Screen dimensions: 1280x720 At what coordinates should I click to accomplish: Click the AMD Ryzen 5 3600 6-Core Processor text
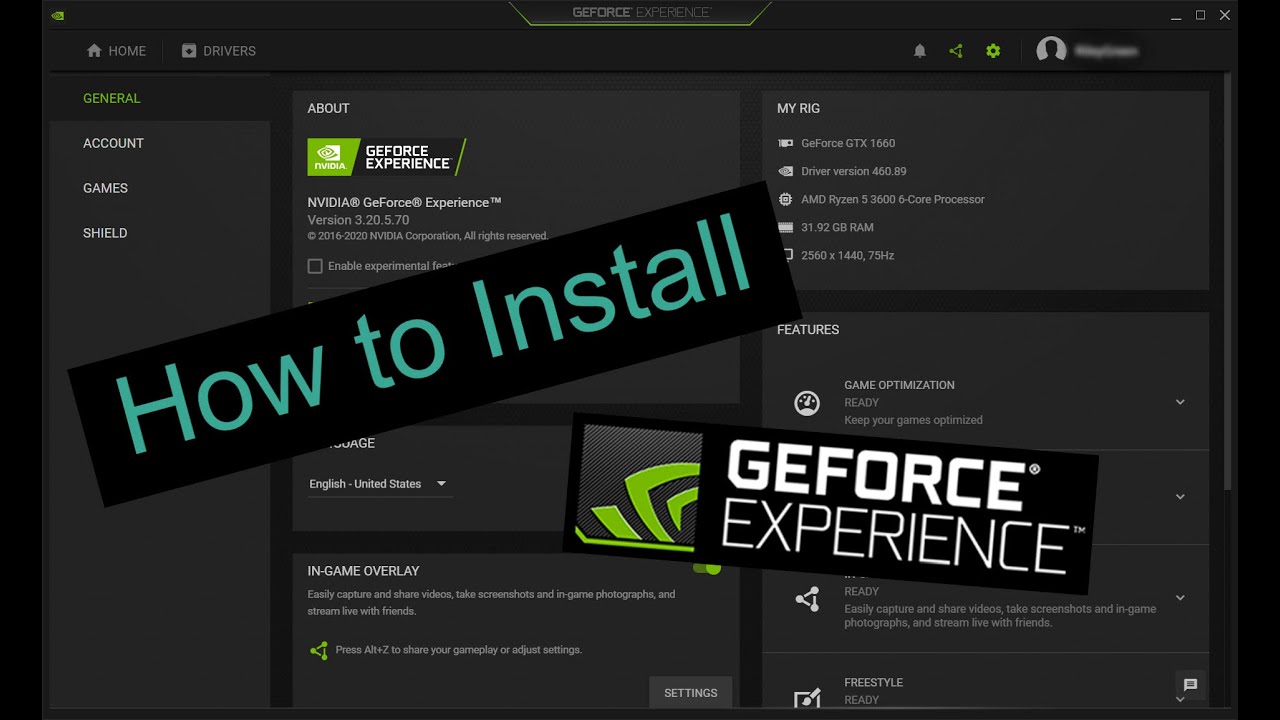tap(893, 199)
